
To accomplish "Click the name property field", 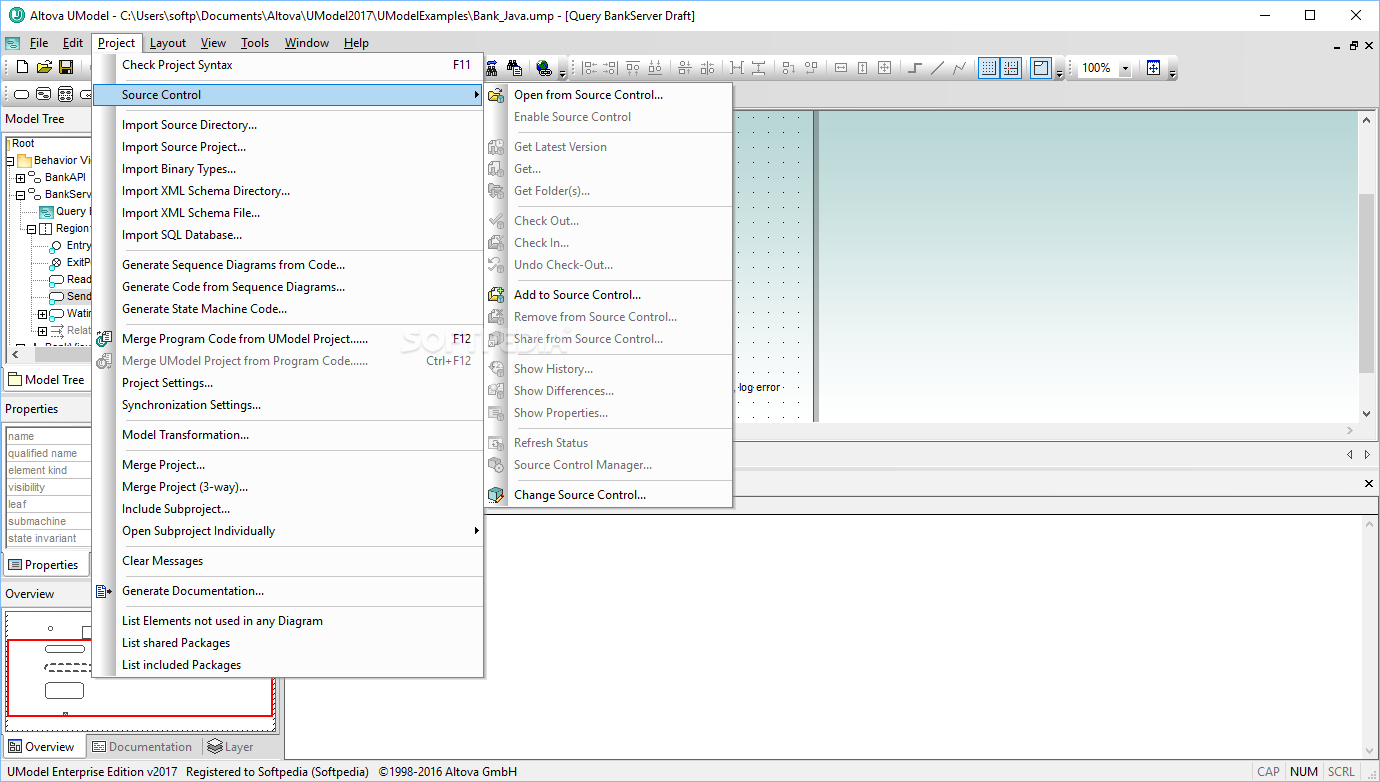I will point(48,436).
